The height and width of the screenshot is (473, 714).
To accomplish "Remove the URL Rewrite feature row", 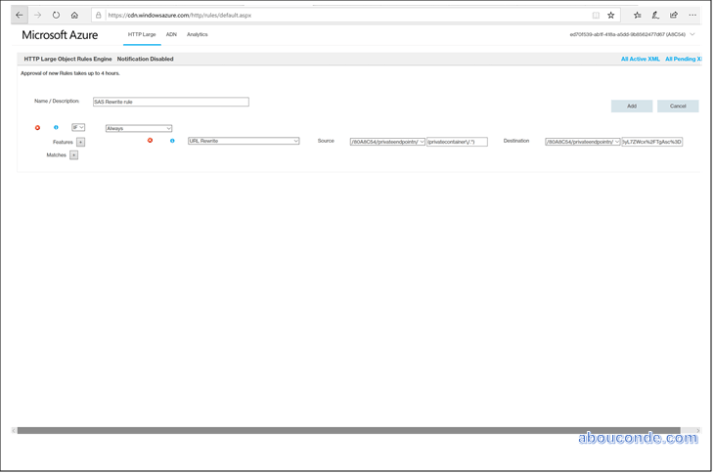I will 150,141.
